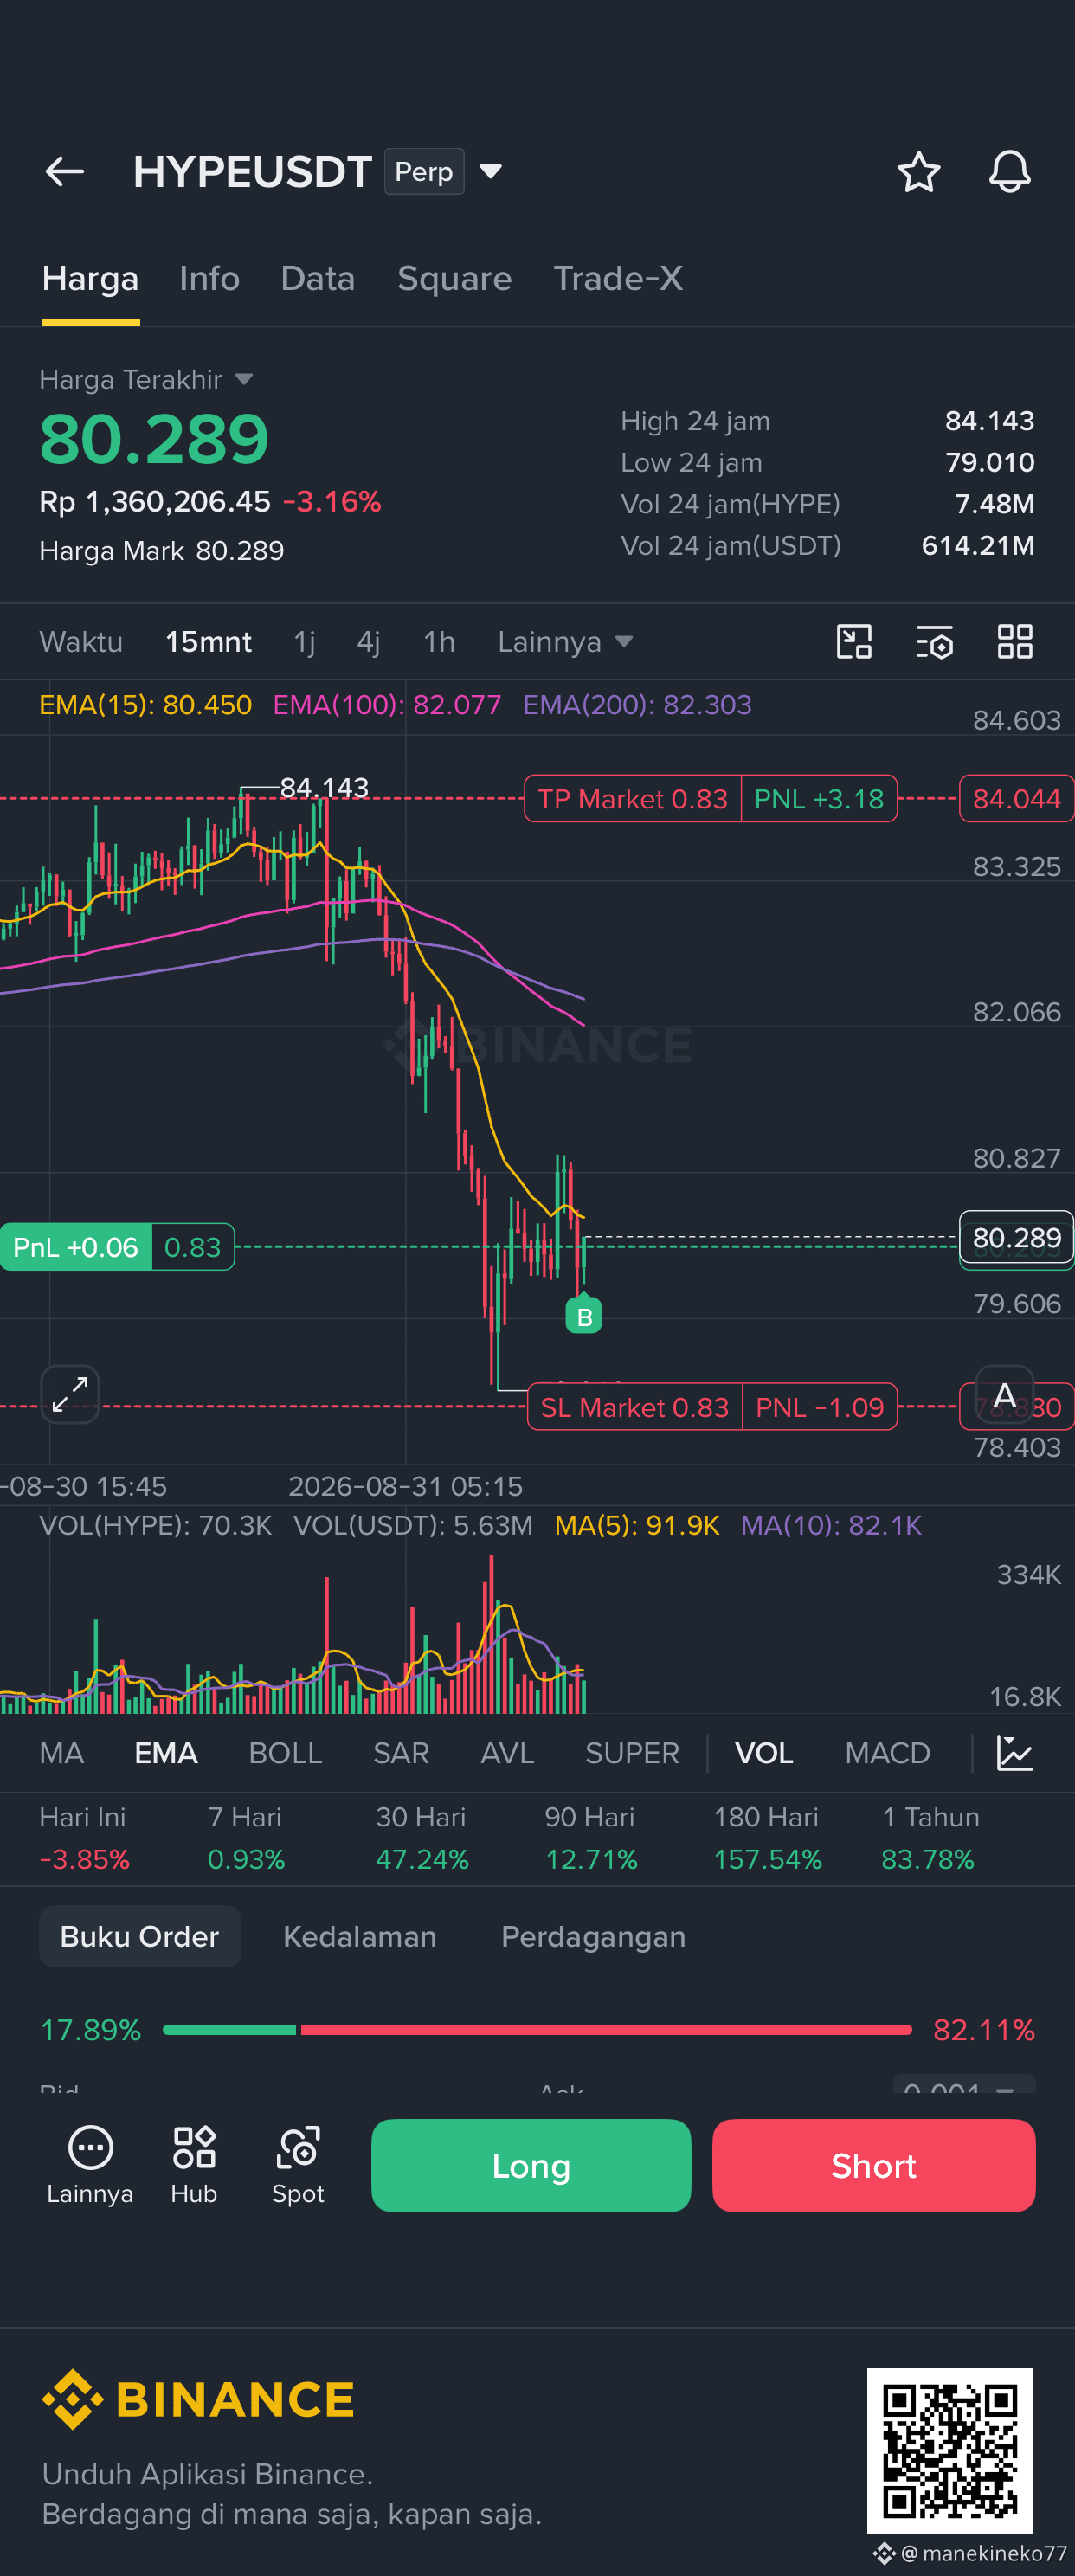
Task: Open Lainnya timeframe dropdown
Action: (565, 641)
